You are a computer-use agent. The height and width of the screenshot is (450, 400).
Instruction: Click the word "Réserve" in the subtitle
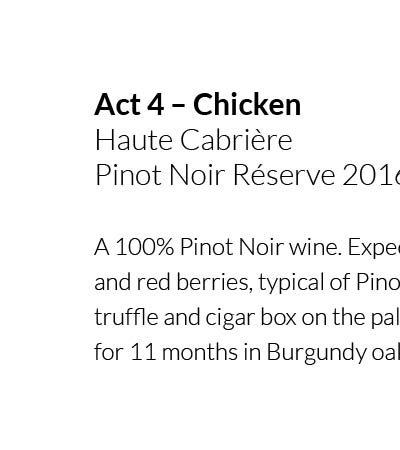284,175
